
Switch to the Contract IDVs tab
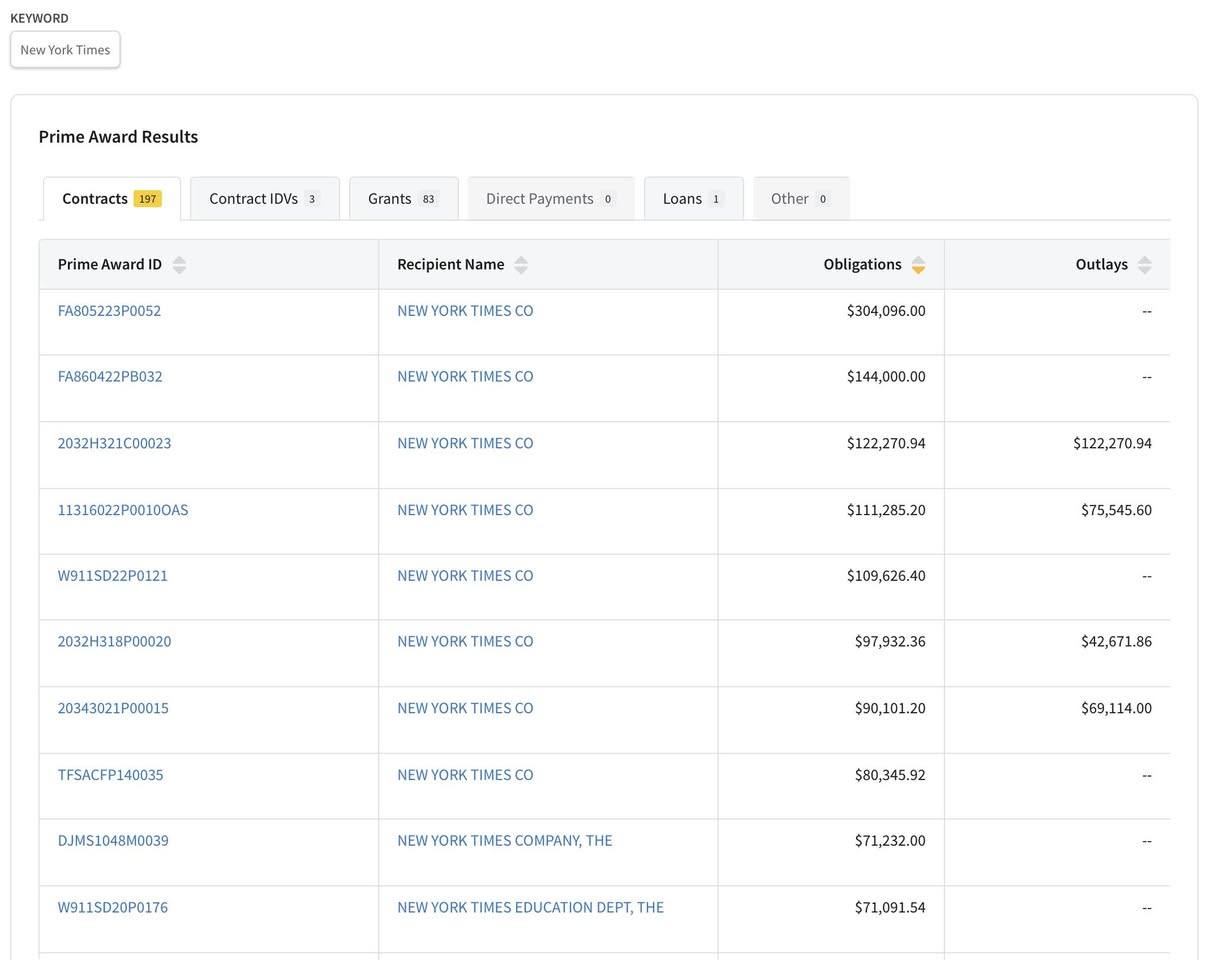coord(264,199)
